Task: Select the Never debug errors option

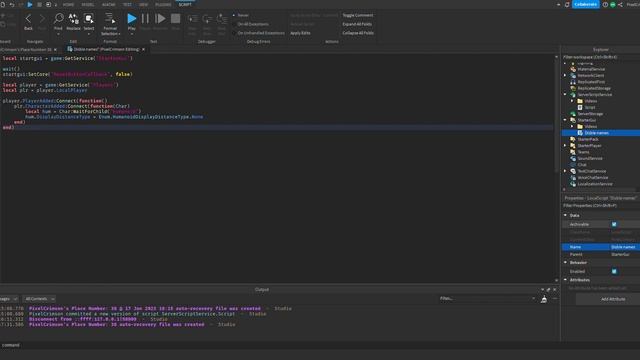Action: [241, 15]
